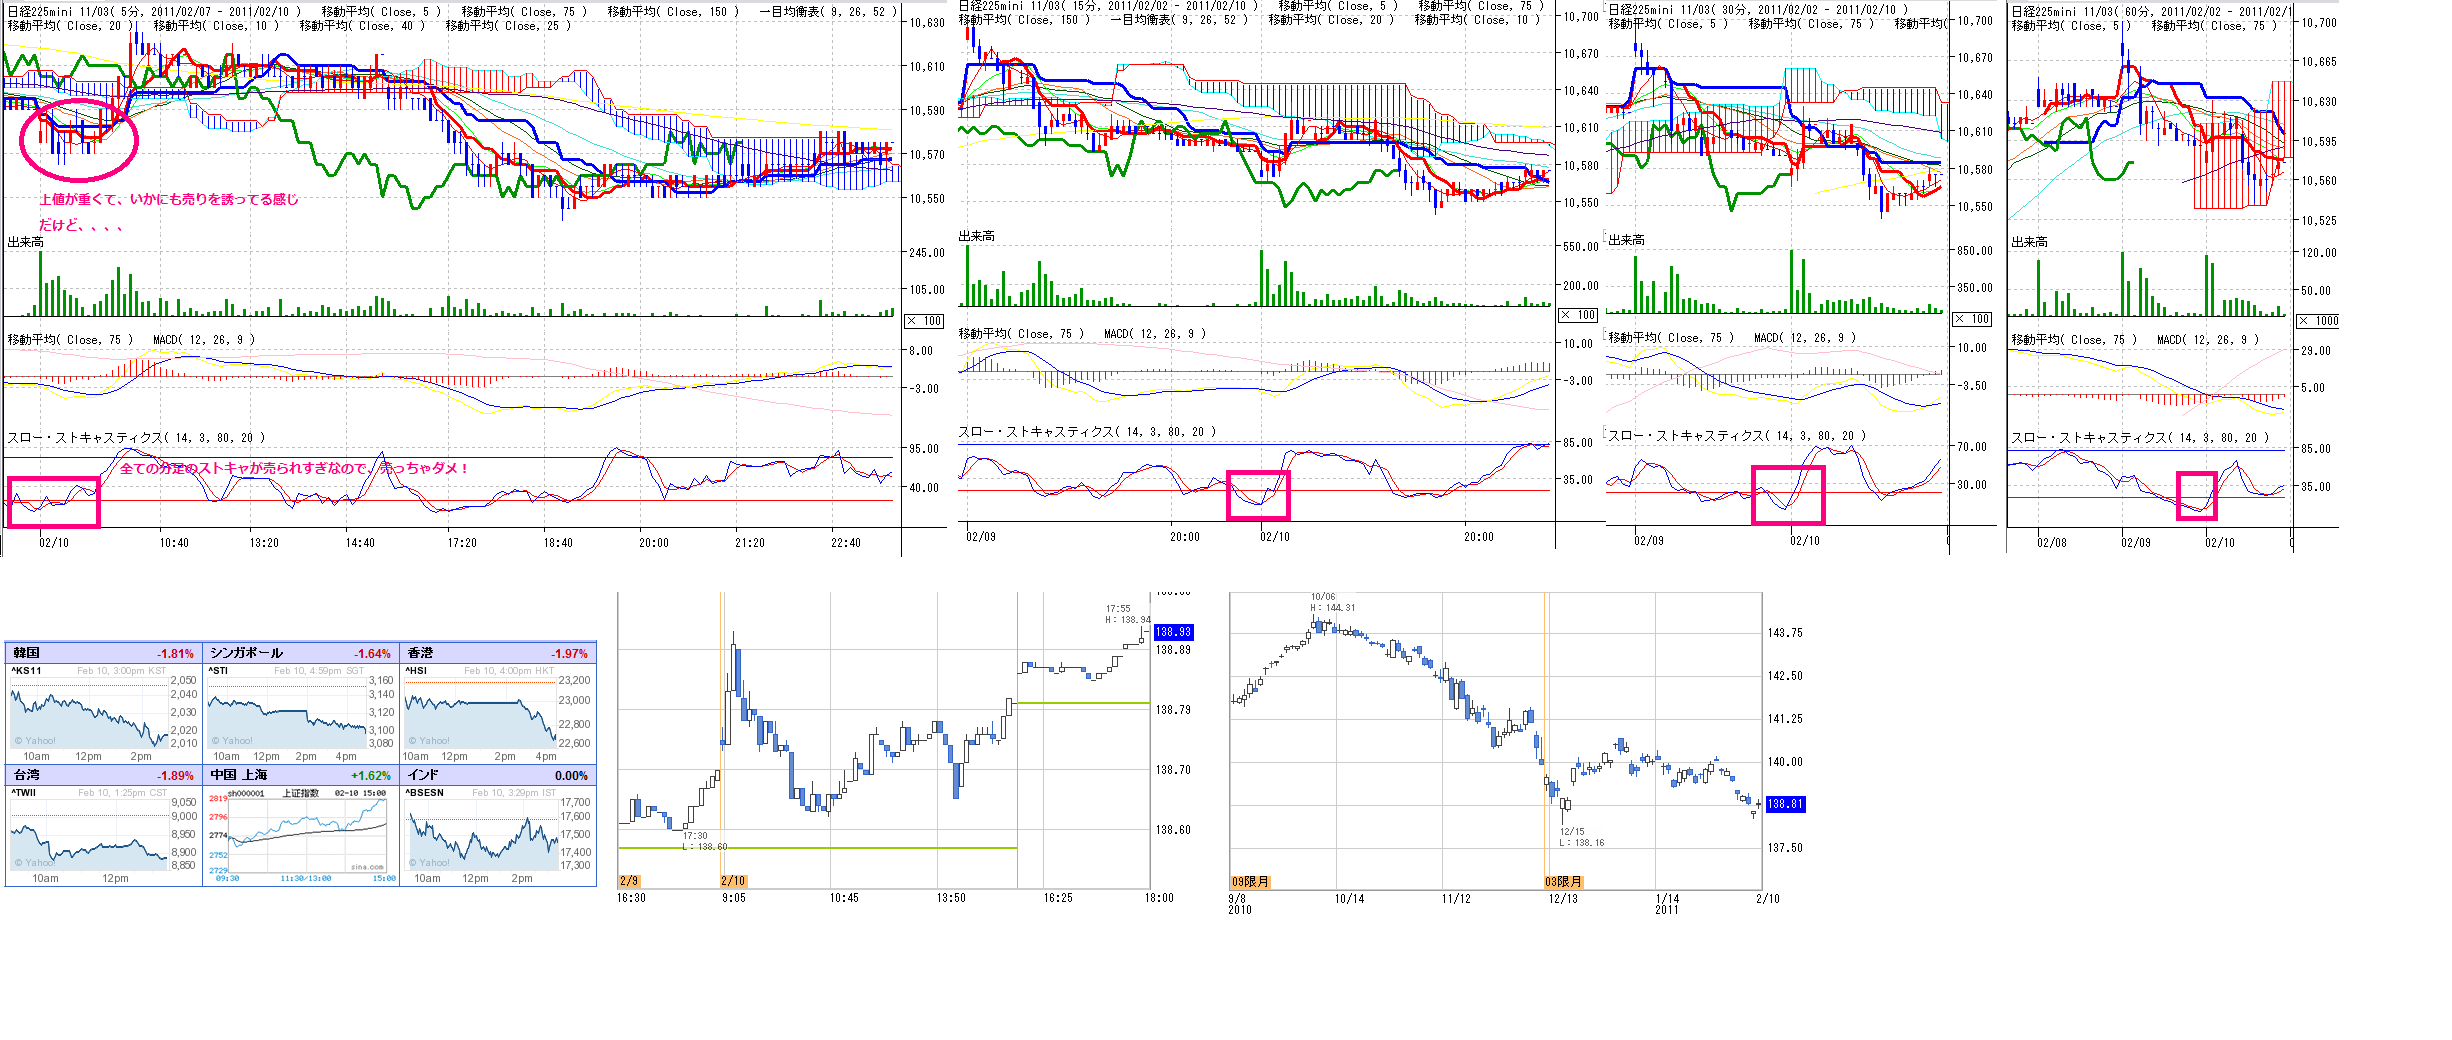Viewport: 2452px width, 1040px height.
Task: Click the blue 138.93 current price label
Action: pyautogui.click(x=1173, y=632)
